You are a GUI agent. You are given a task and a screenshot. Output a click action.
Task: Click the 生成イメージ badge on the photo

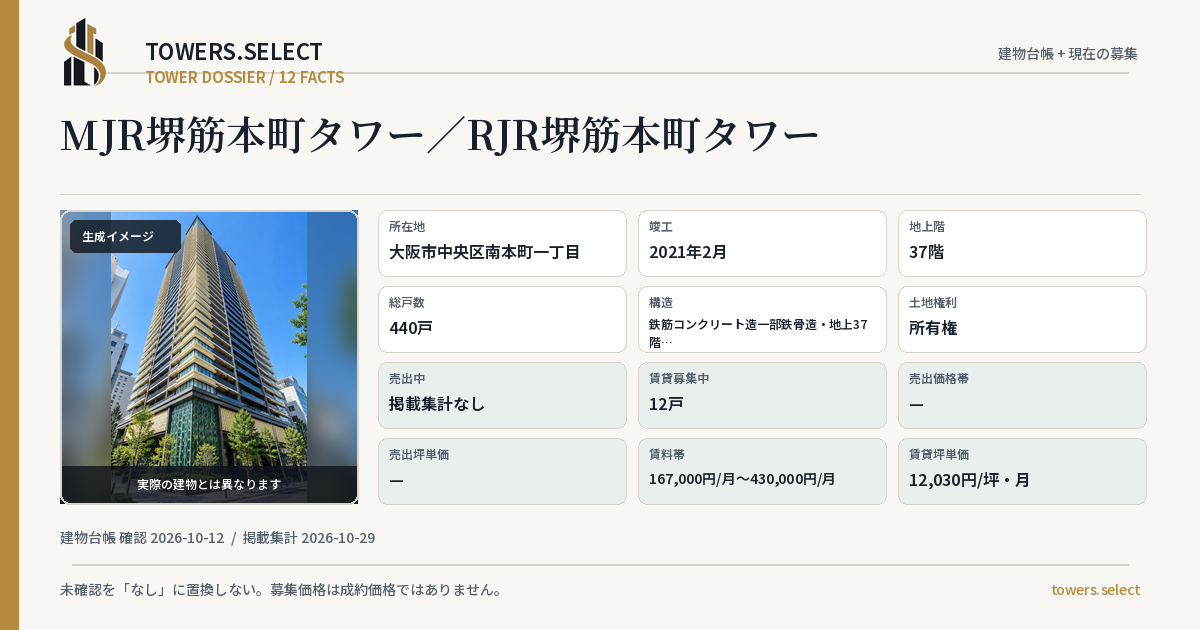125,237
